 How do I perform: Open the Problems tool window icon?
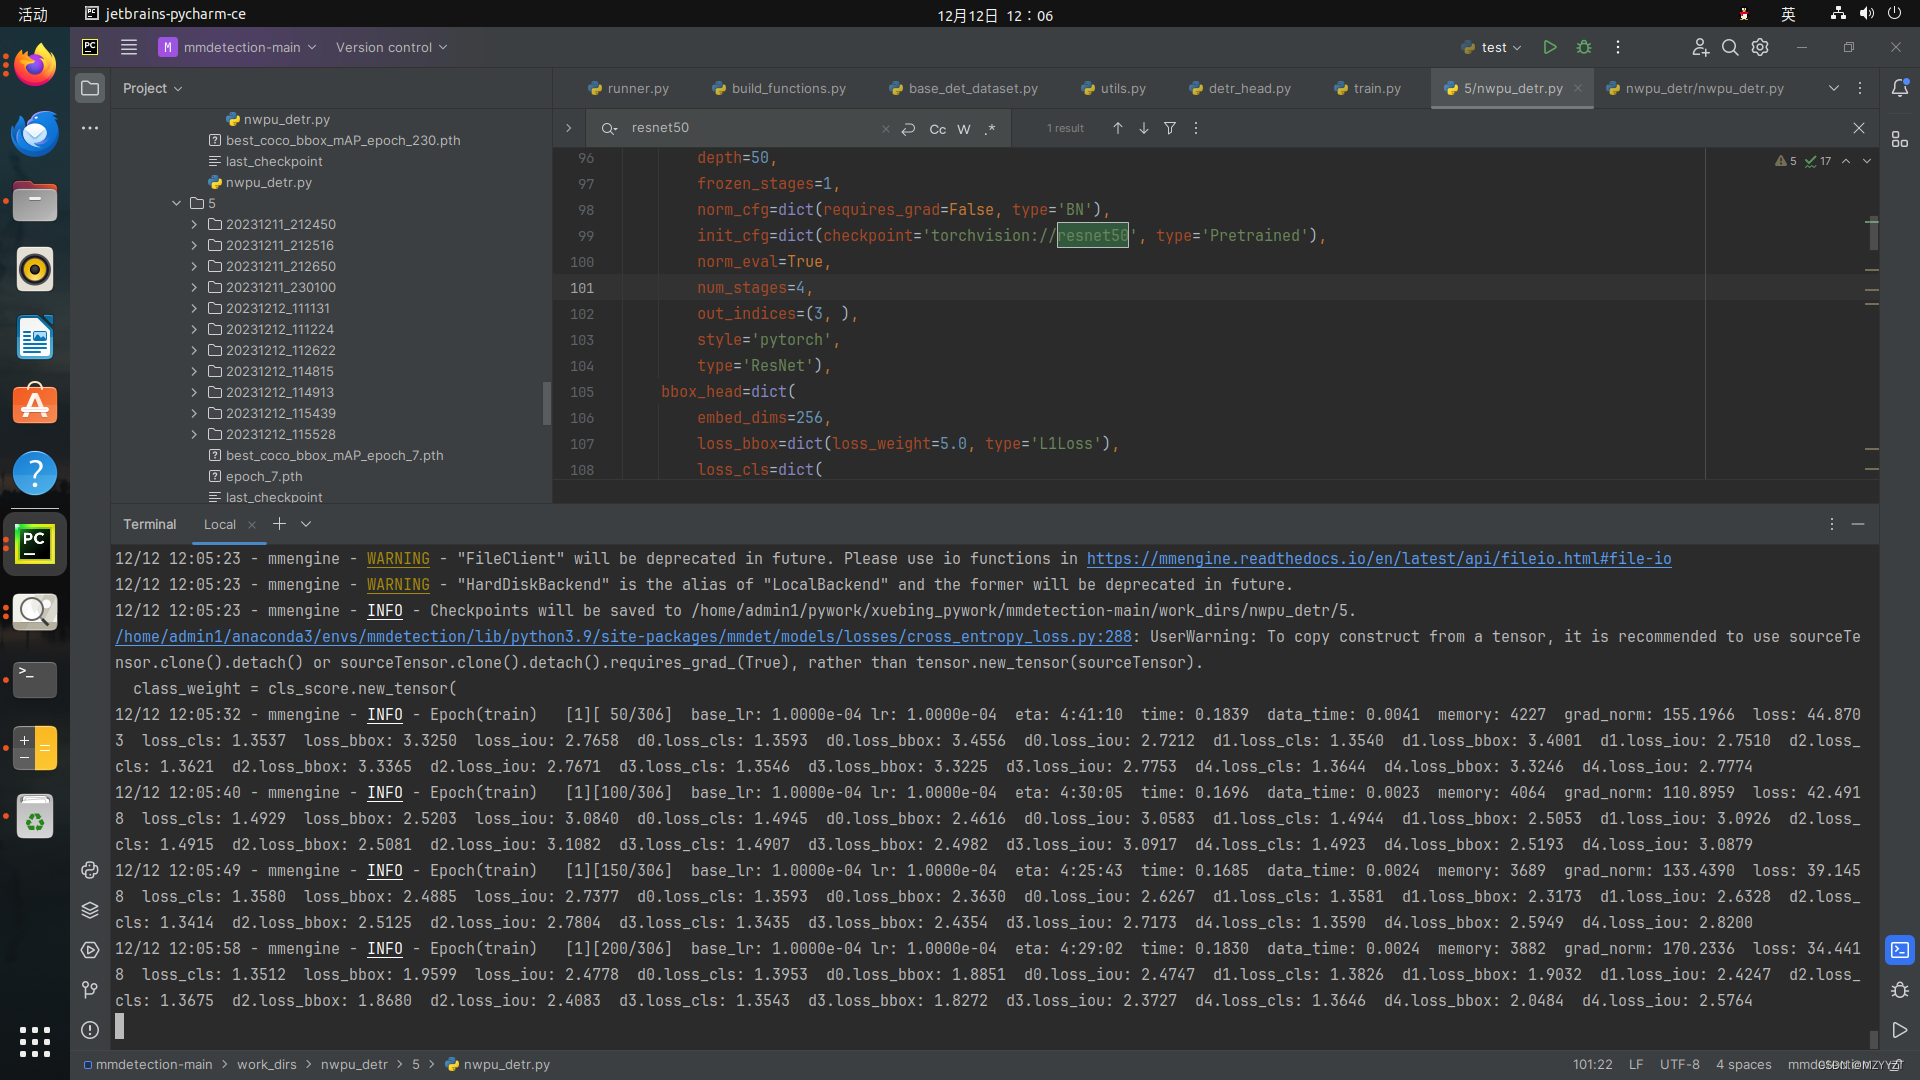(90, 1030)
